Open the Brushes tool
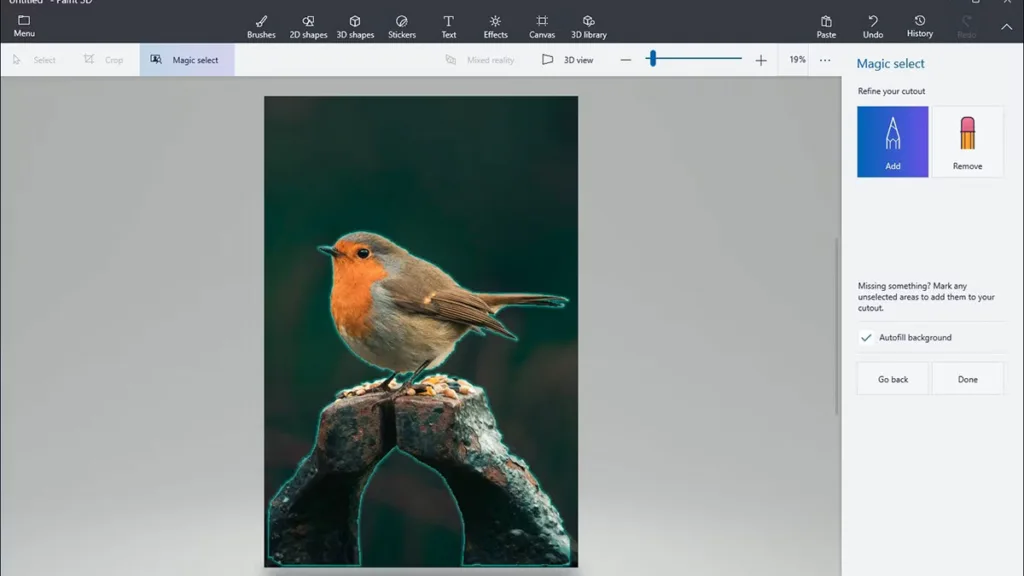 (x=261, y=27)
